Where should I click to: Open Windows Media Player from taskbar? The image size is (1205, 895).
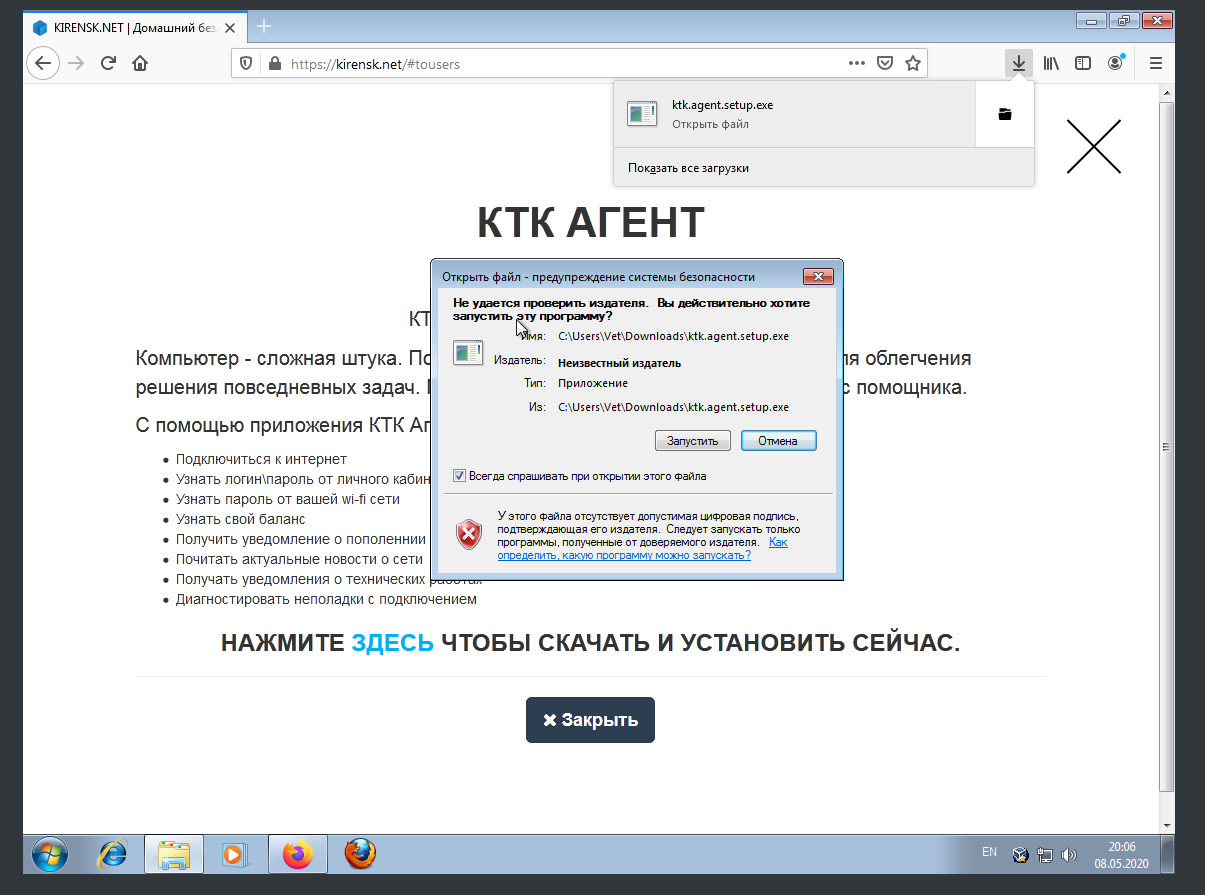pyautogui.click(x=236, y=854)
